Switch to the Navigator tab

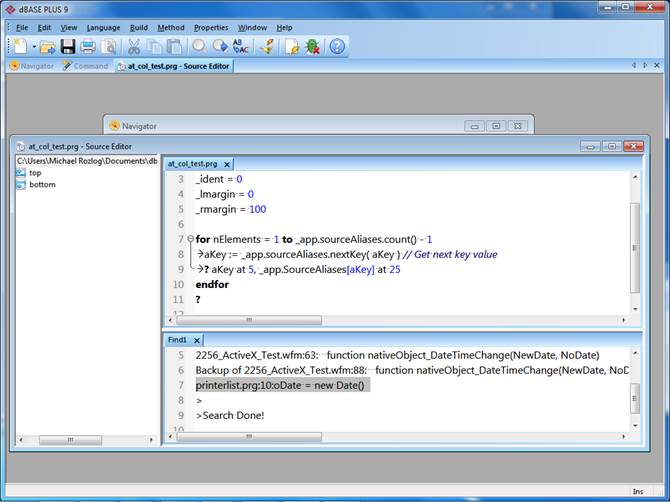(32, 66)
